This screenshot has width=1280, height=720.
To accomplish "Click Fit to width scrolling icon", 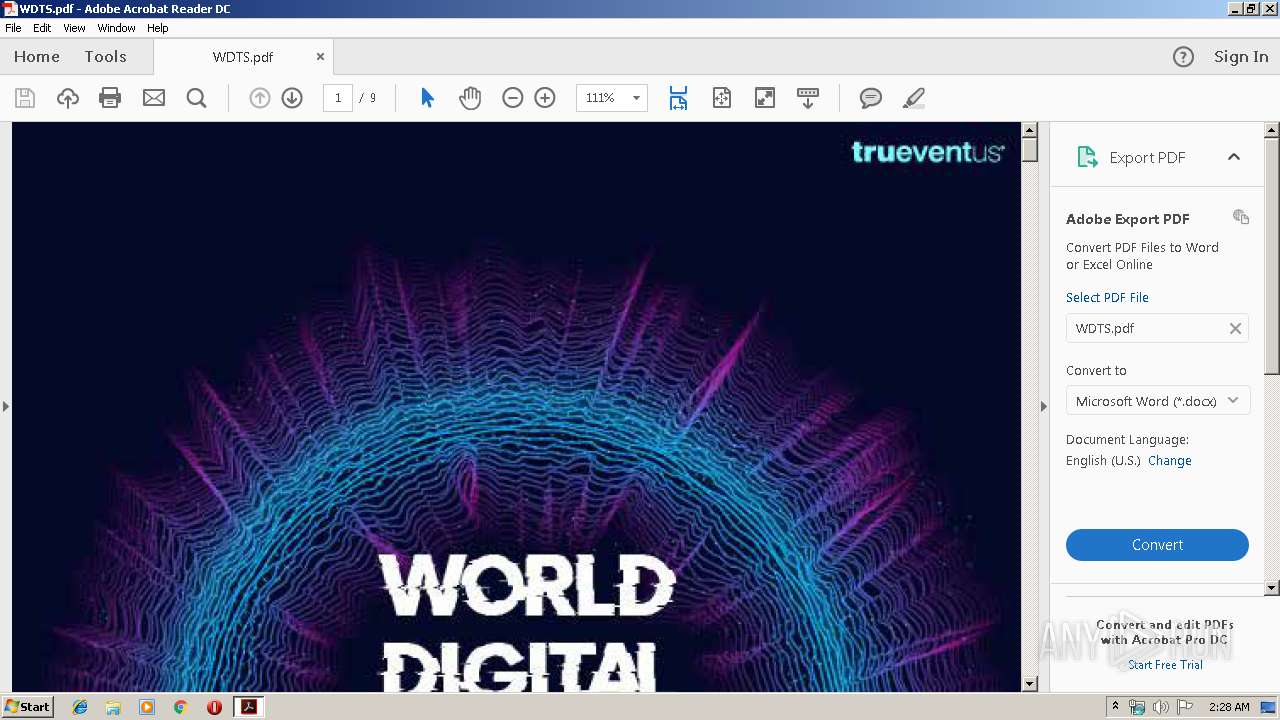I will point(678,98).
